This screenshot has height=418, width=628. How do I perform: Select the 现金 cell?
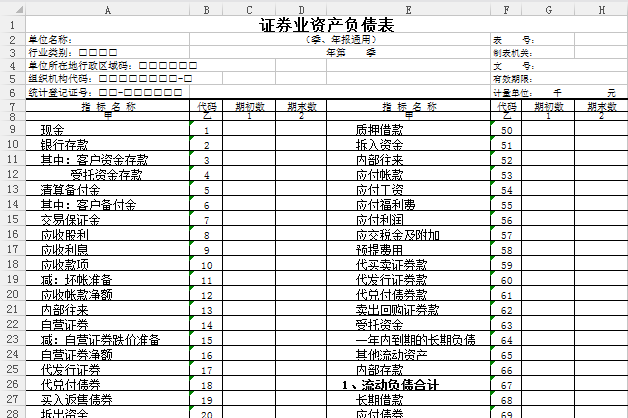[52, 130]
